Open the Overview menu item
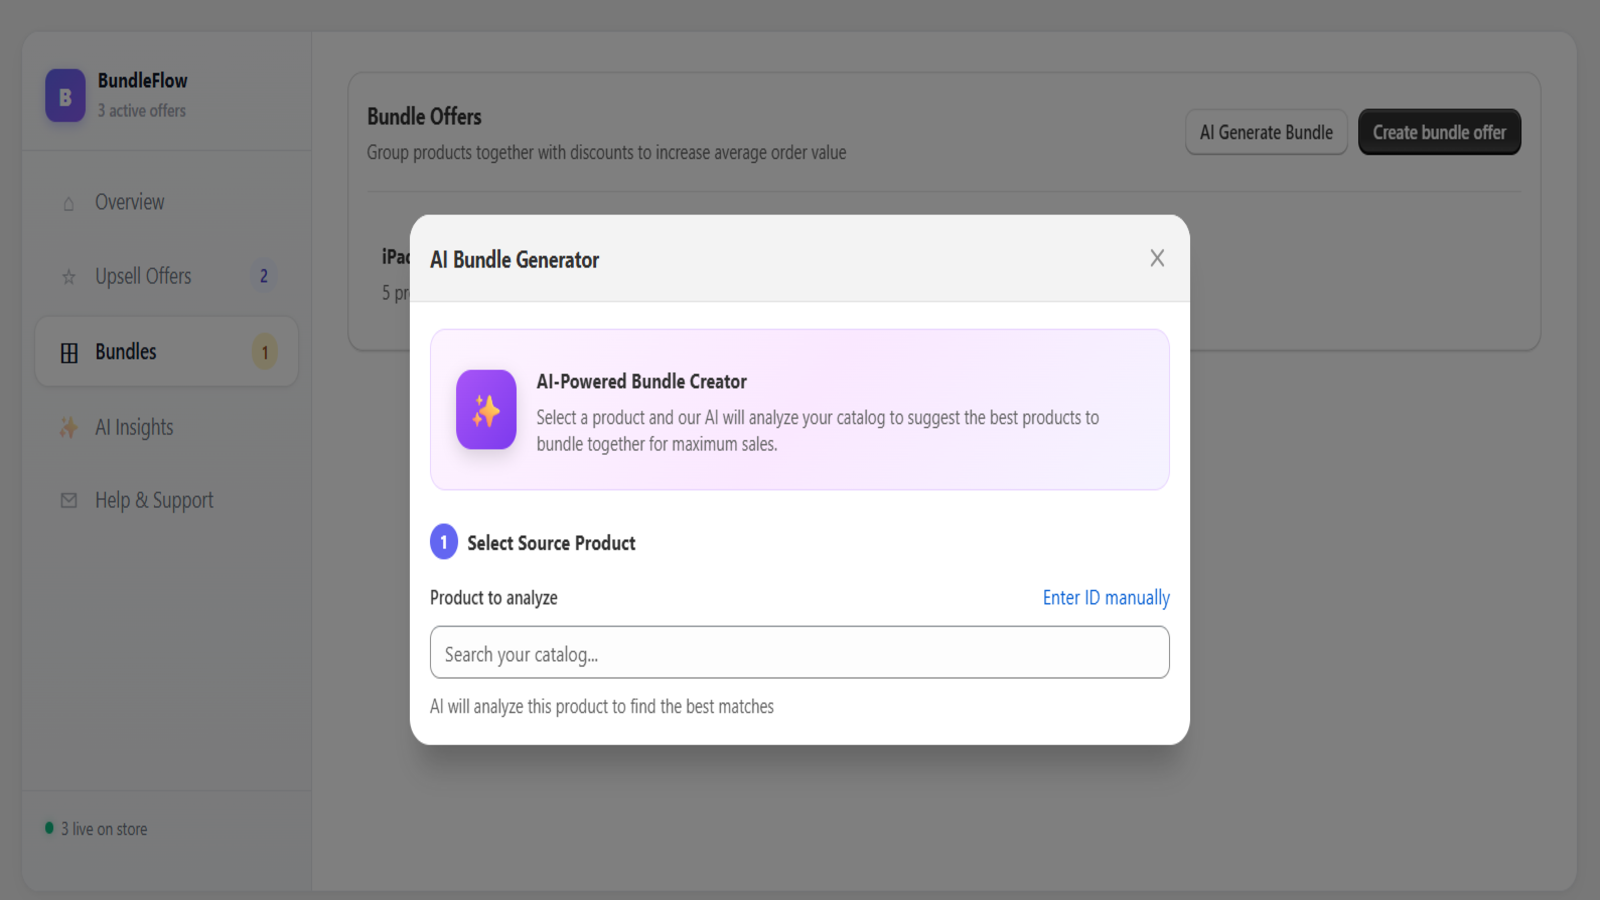 pyautogui.click(x=130, y=202)
